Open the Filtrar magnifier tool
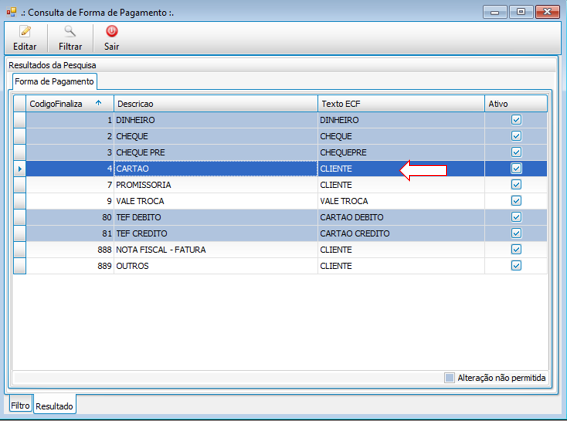Image resolution: width=567 pixels, height=421 pixels. (70, 31)
